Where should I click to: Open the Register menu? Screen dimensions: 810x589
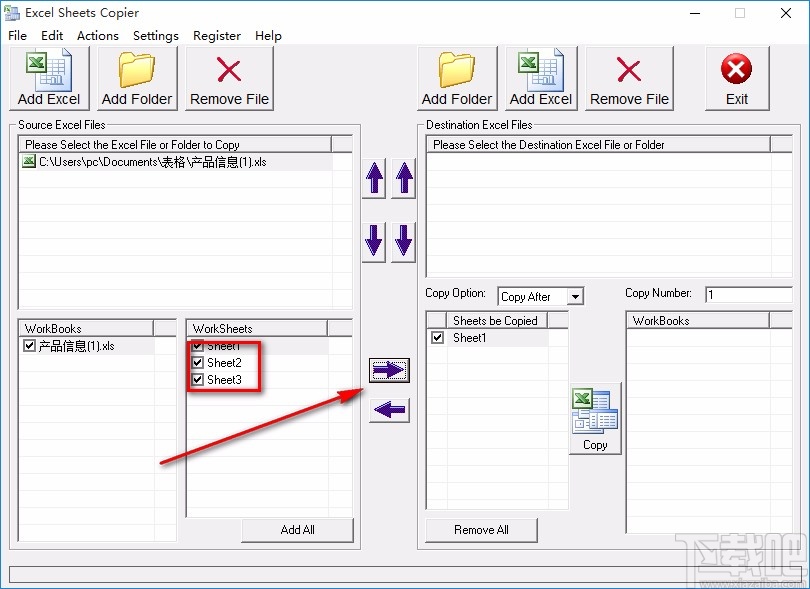[217, 35]
